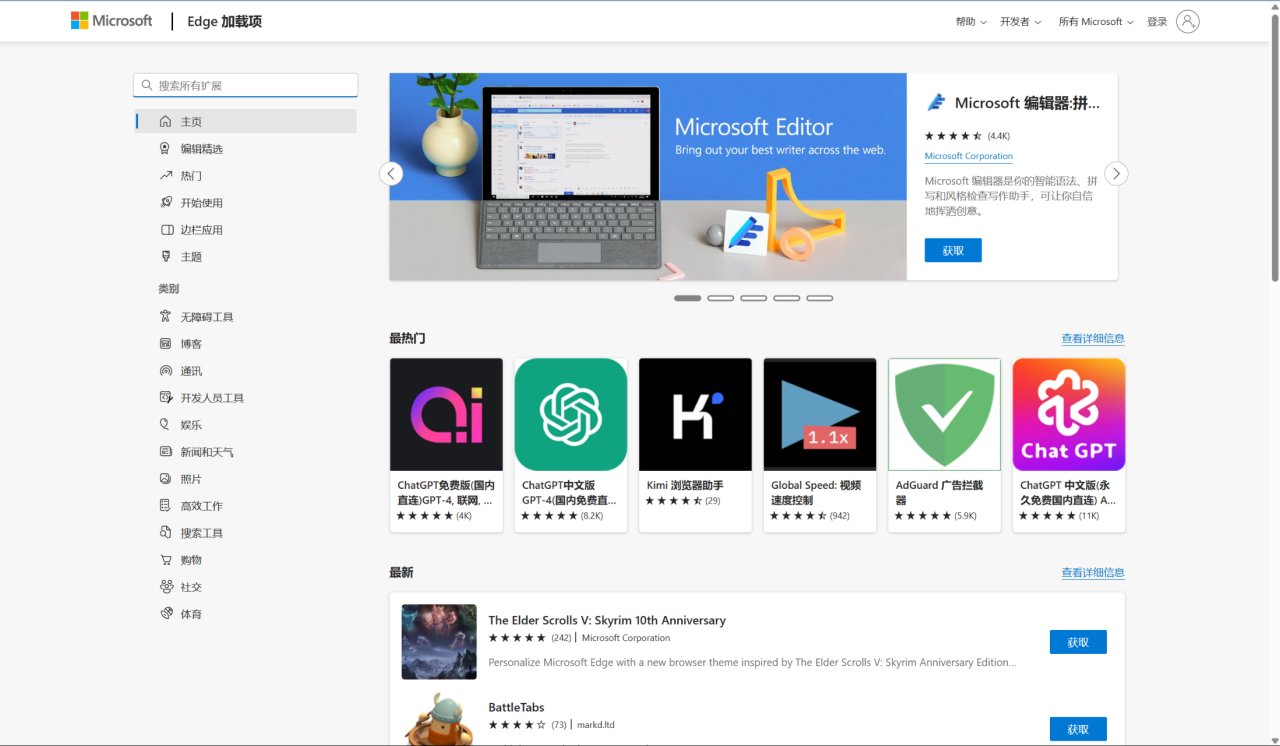Screen dimensions: 1280x746
Task: Click the 开始使用 rocket icon
Action: click(x=166, y=202)
